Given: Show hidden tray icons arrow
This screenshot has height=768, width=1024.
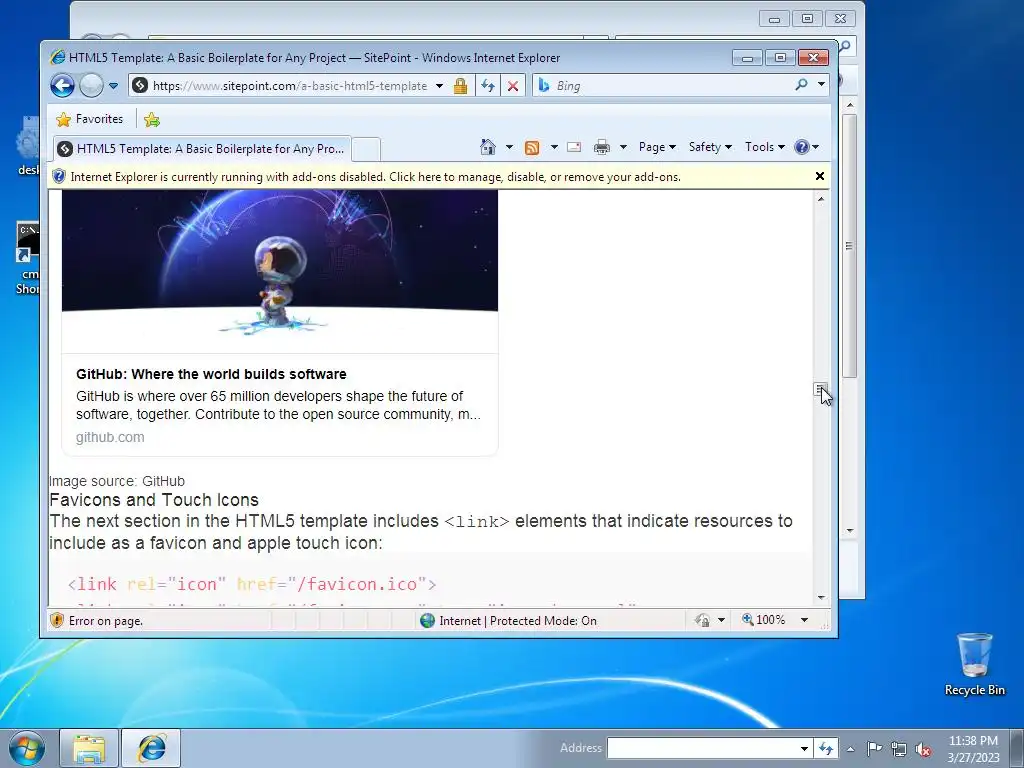Looking at the screenshot, I should 850,749.
